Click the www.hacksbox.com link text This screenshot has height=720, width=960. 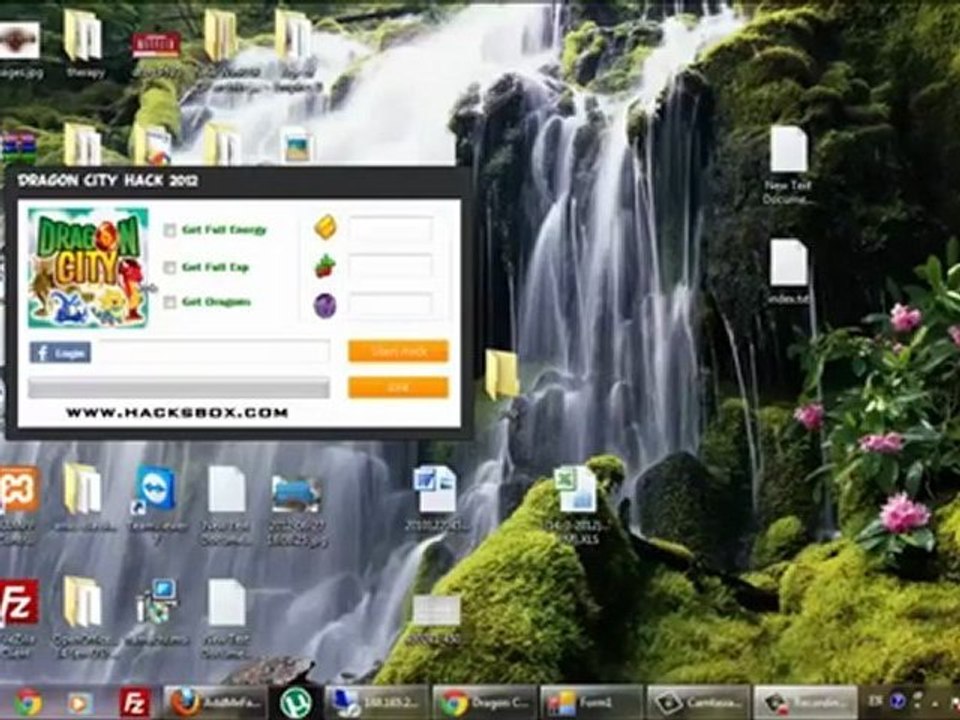coord(177,413)
